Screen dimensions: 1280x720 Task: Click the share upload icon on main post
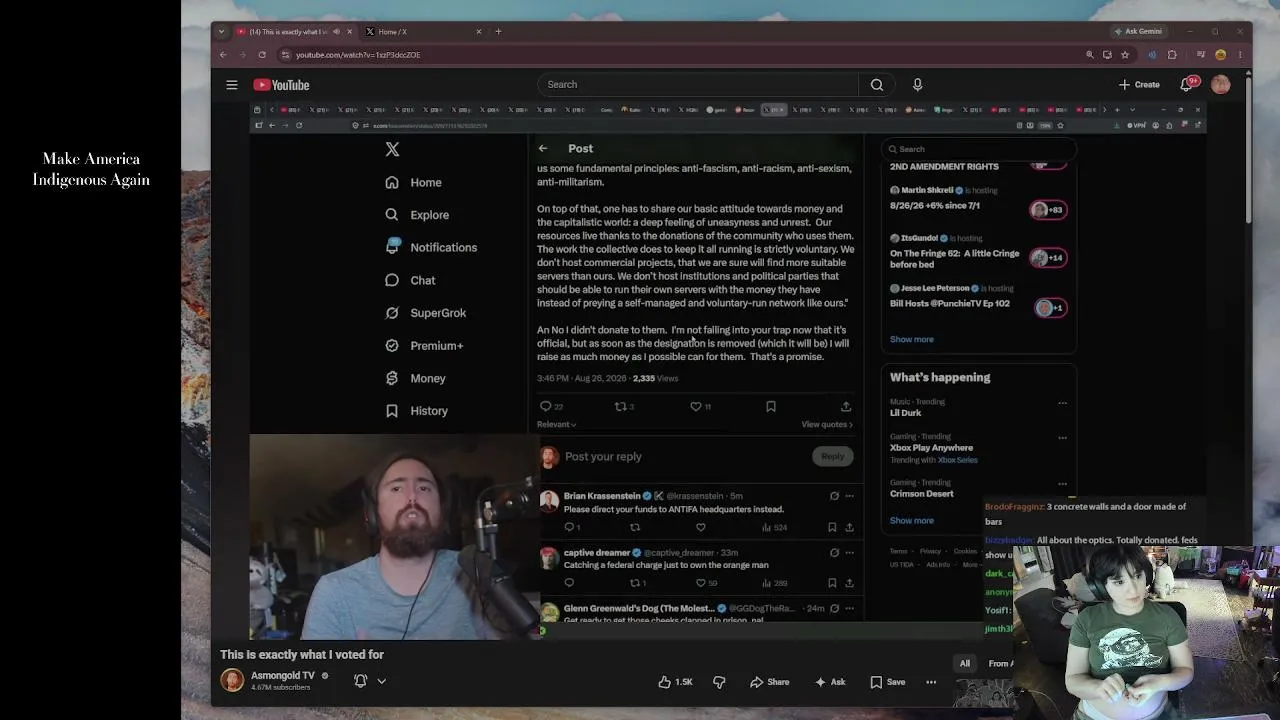coord(846,406)
